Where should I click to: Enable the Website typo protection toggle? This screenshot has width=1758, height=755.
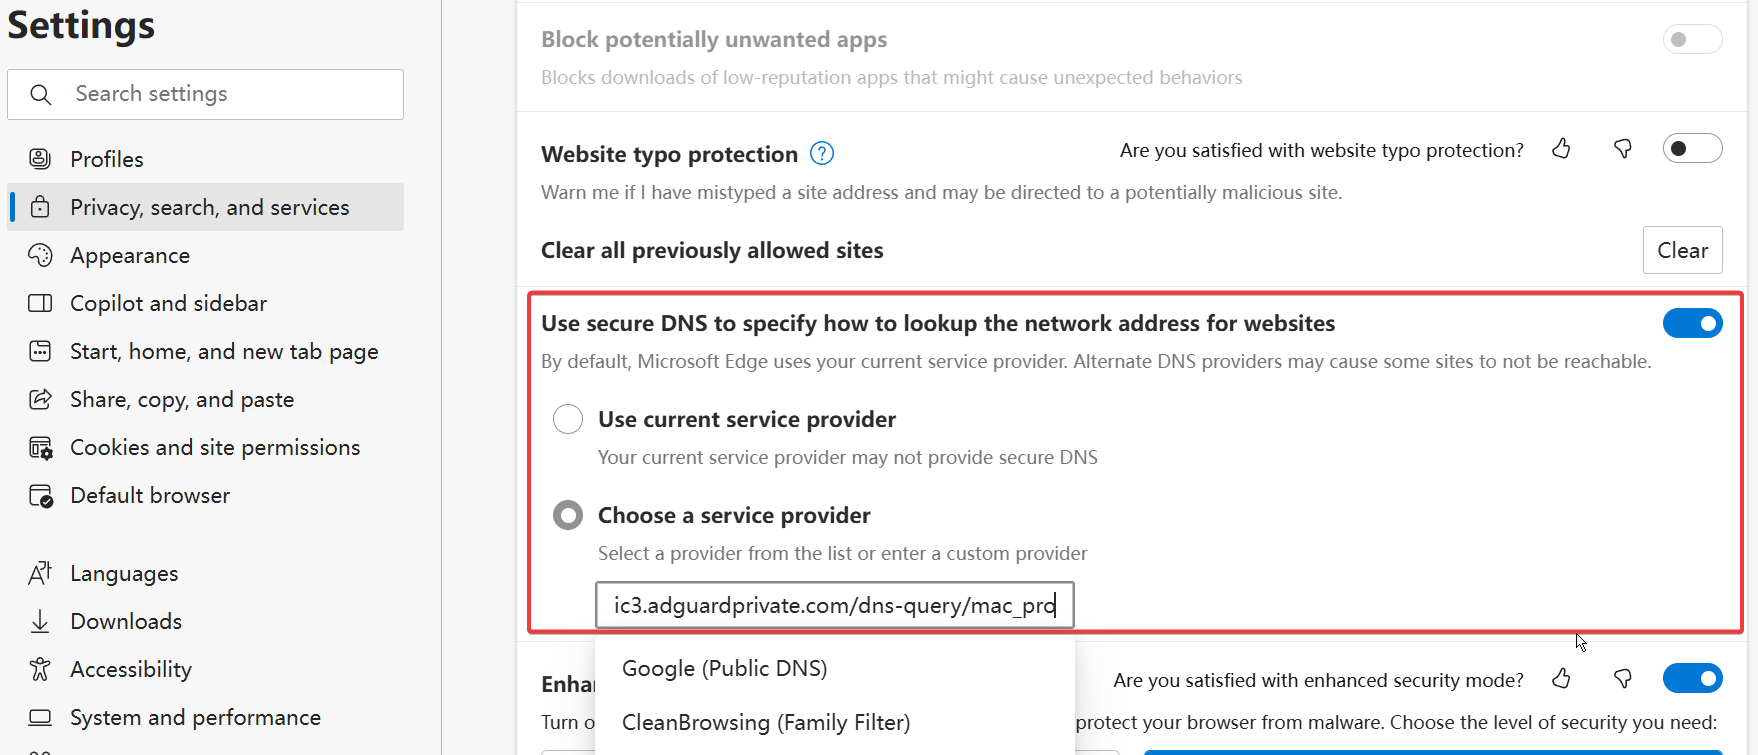tap(1692, 149)
